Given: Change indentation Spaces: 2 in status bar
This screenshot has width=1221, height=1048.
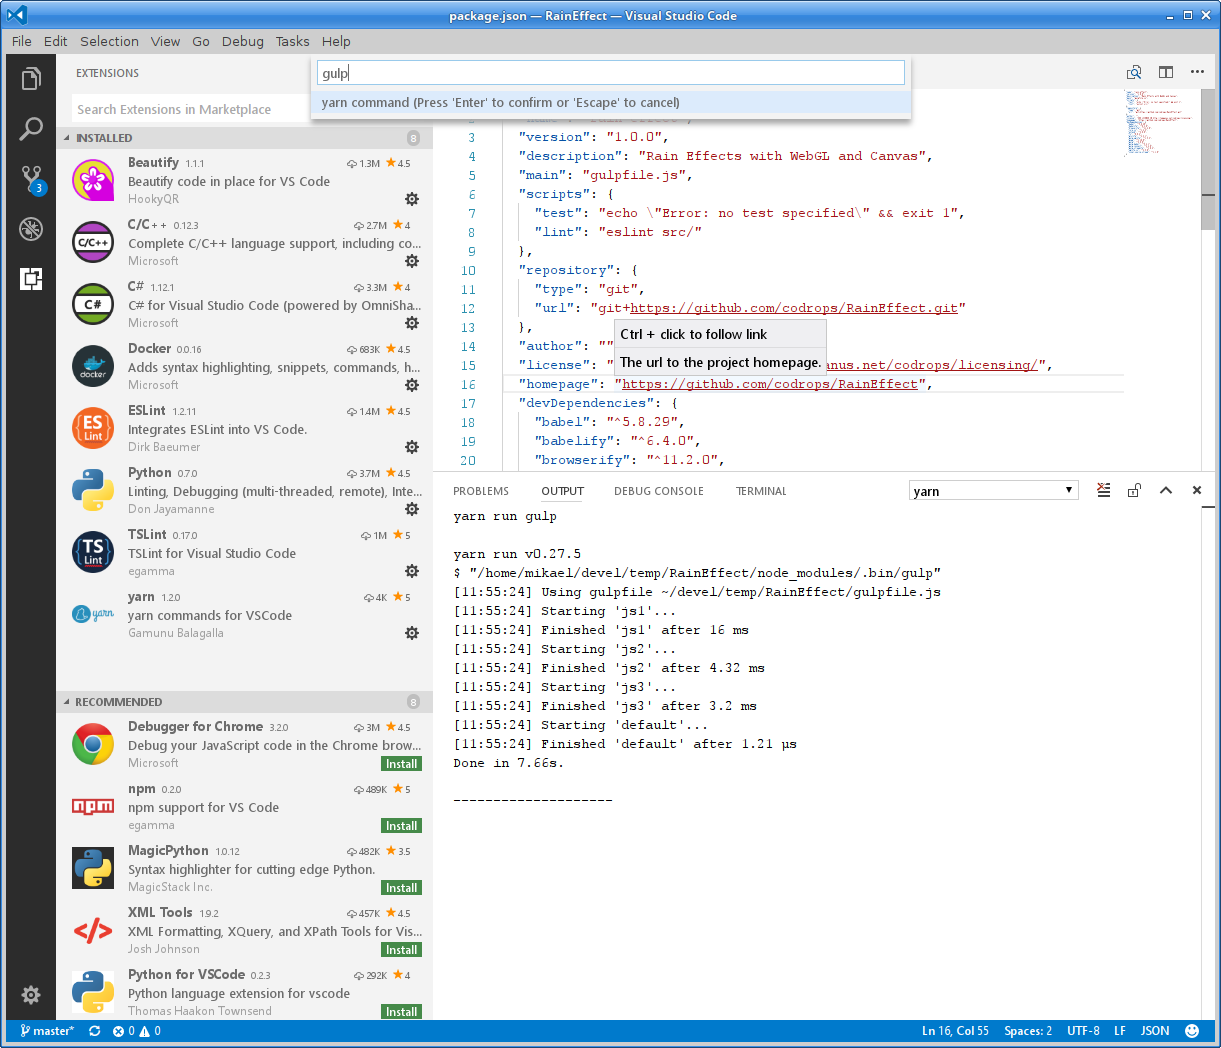Looking at the screenshot, I should point(1028,1031).
